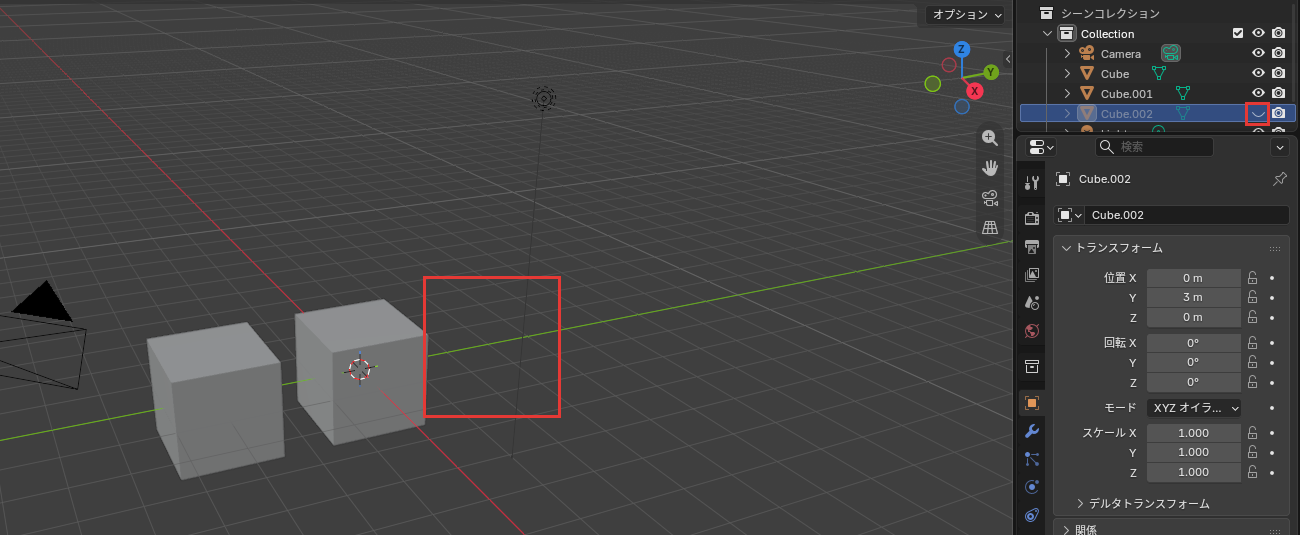
Task: Switch perspective/orthographic grid icon
Action: [990, 227]
